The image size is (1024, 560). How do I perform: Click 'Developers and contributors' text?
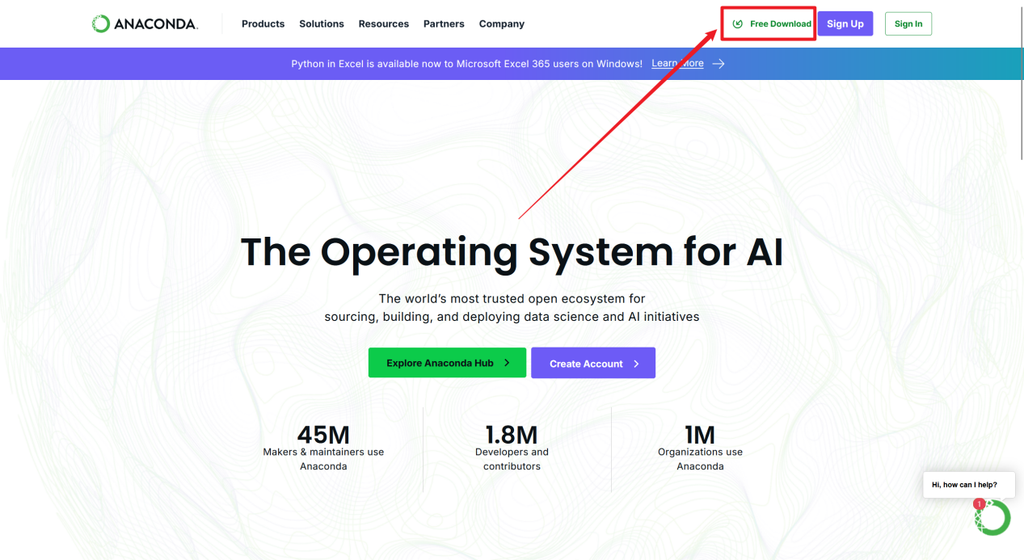click(x=512, y=459)
